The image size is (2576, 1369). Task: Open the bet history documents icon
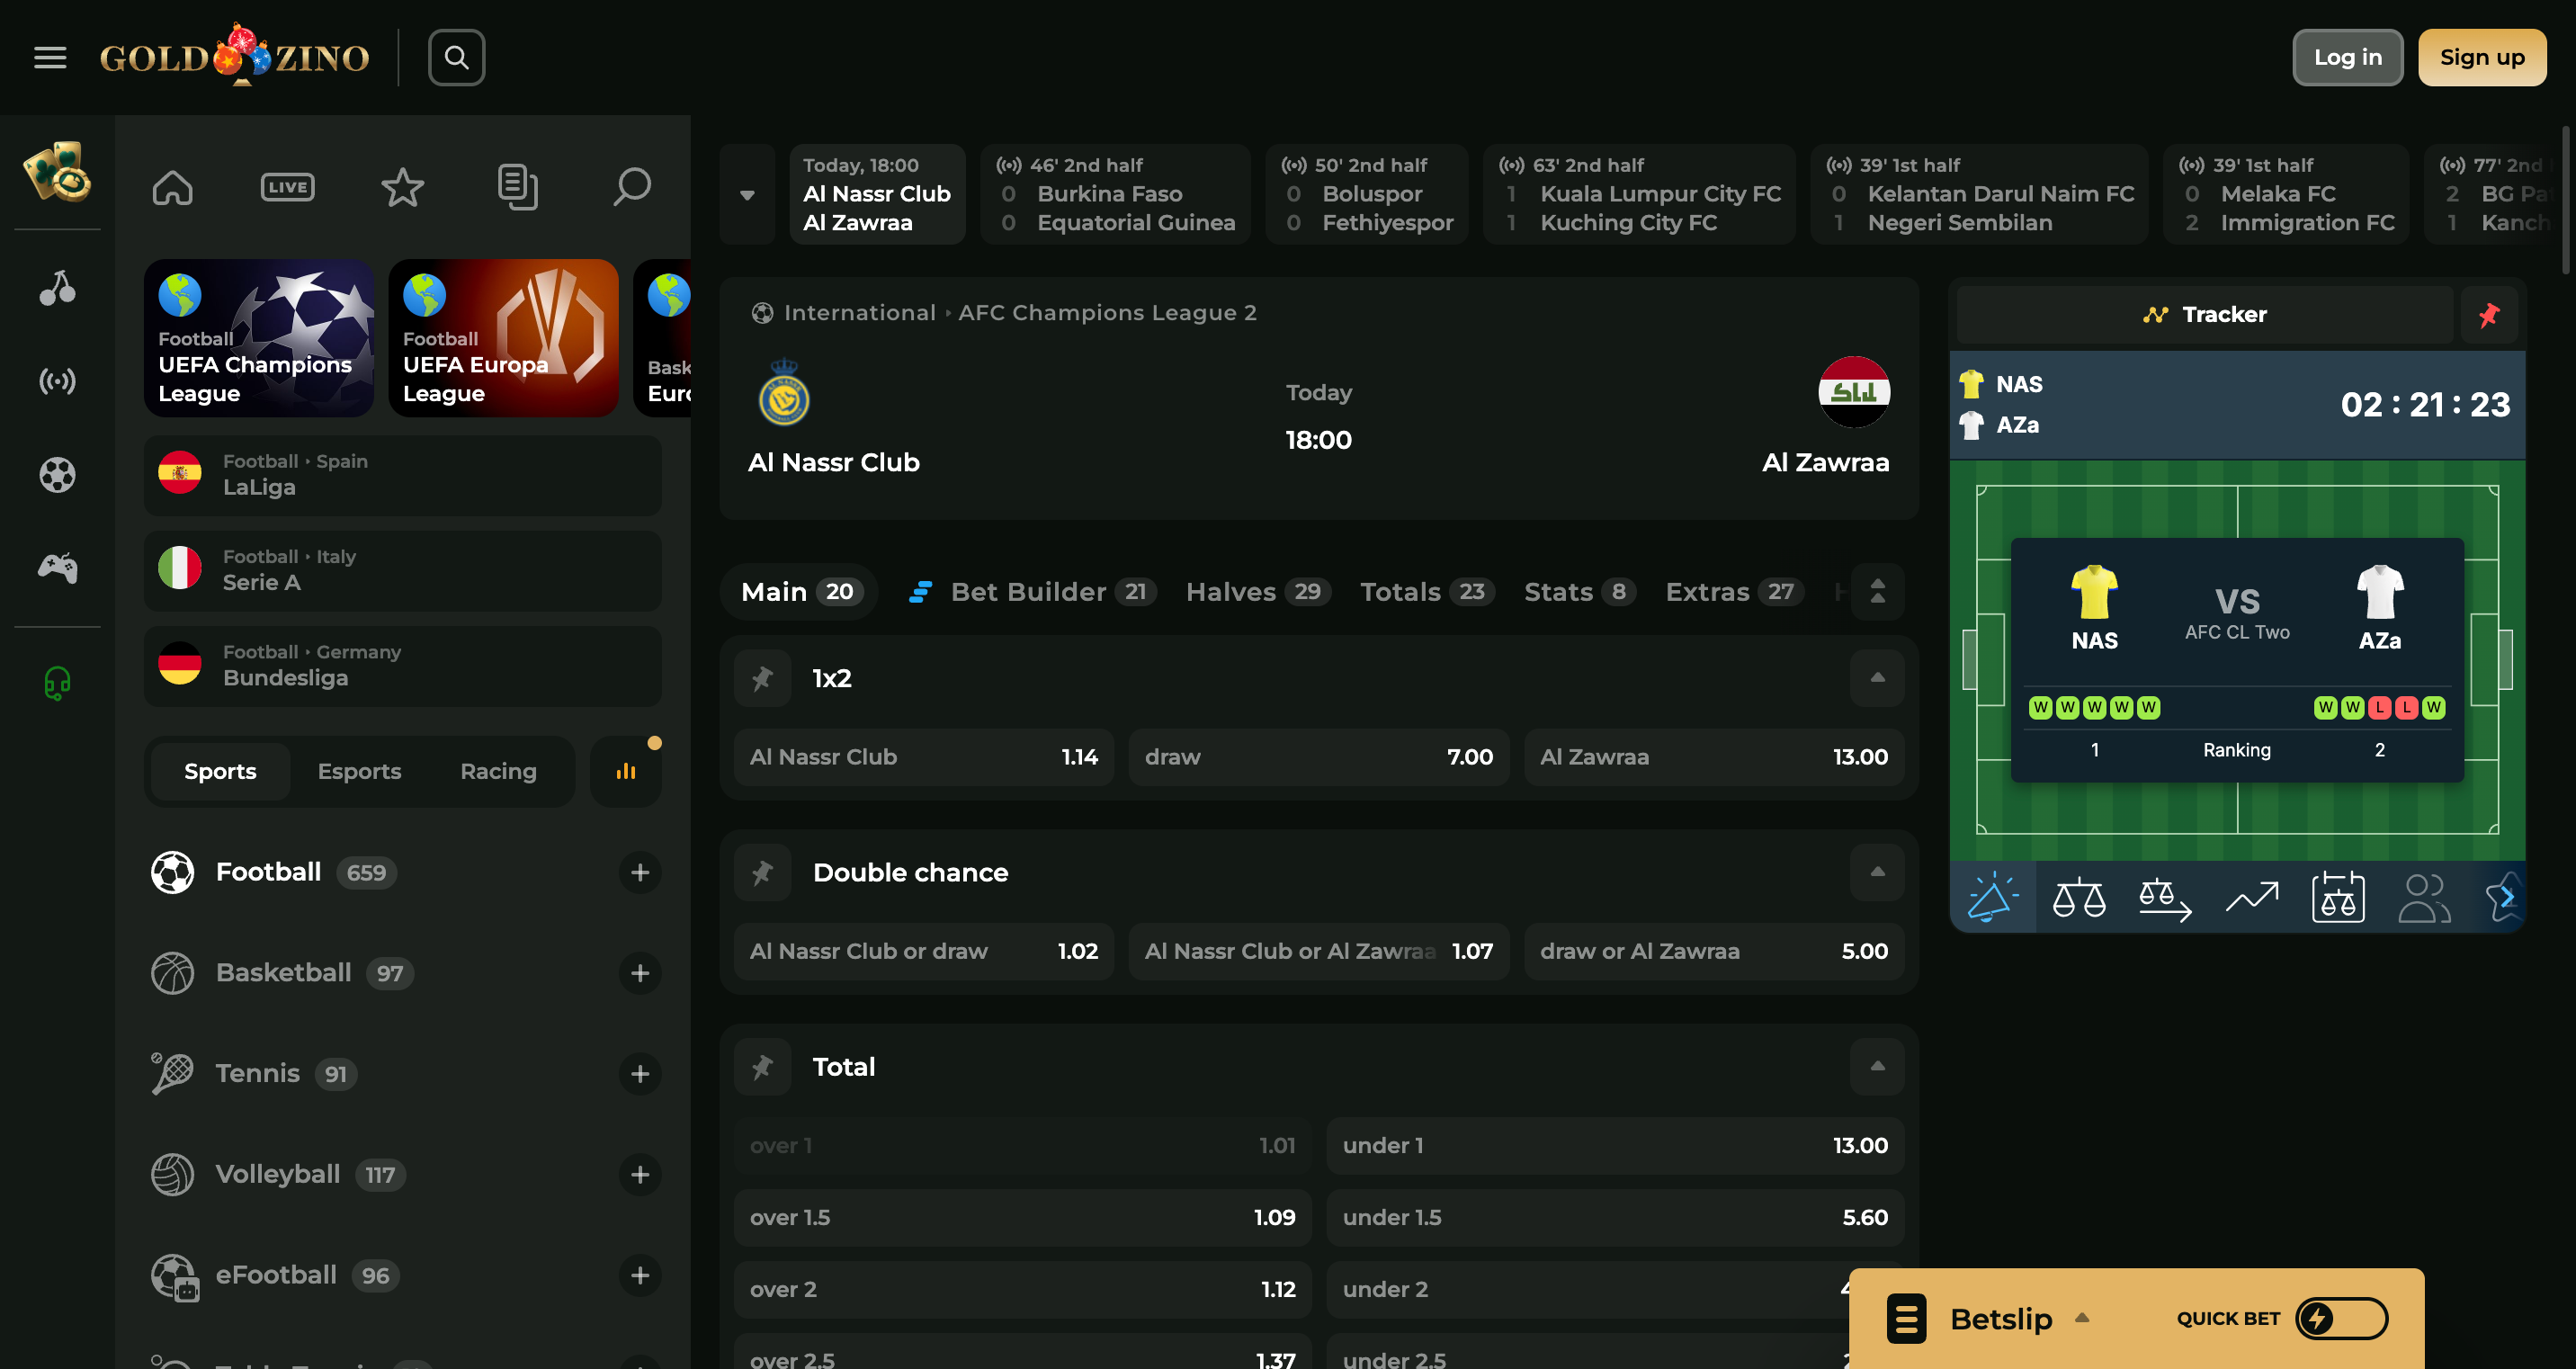(x=517, y=187)
